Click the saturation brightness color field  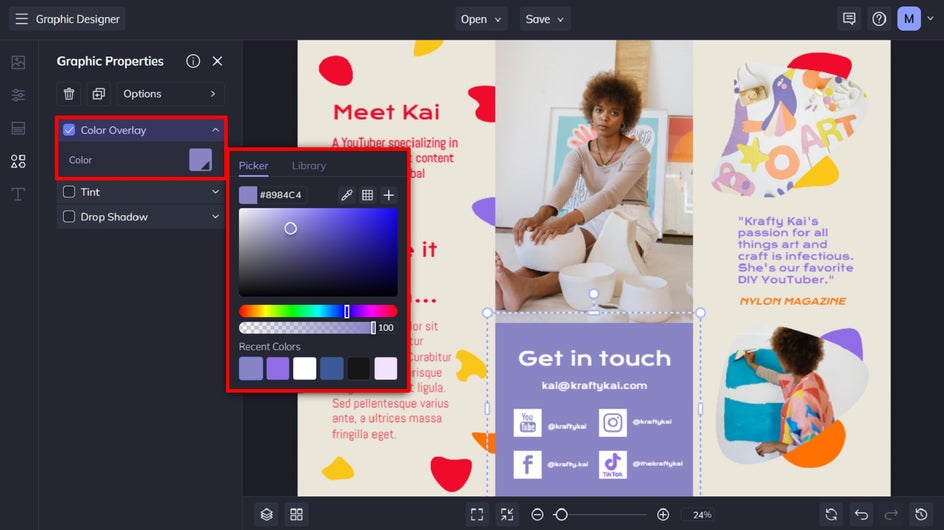pyautogui.click(x=318, y=252)
